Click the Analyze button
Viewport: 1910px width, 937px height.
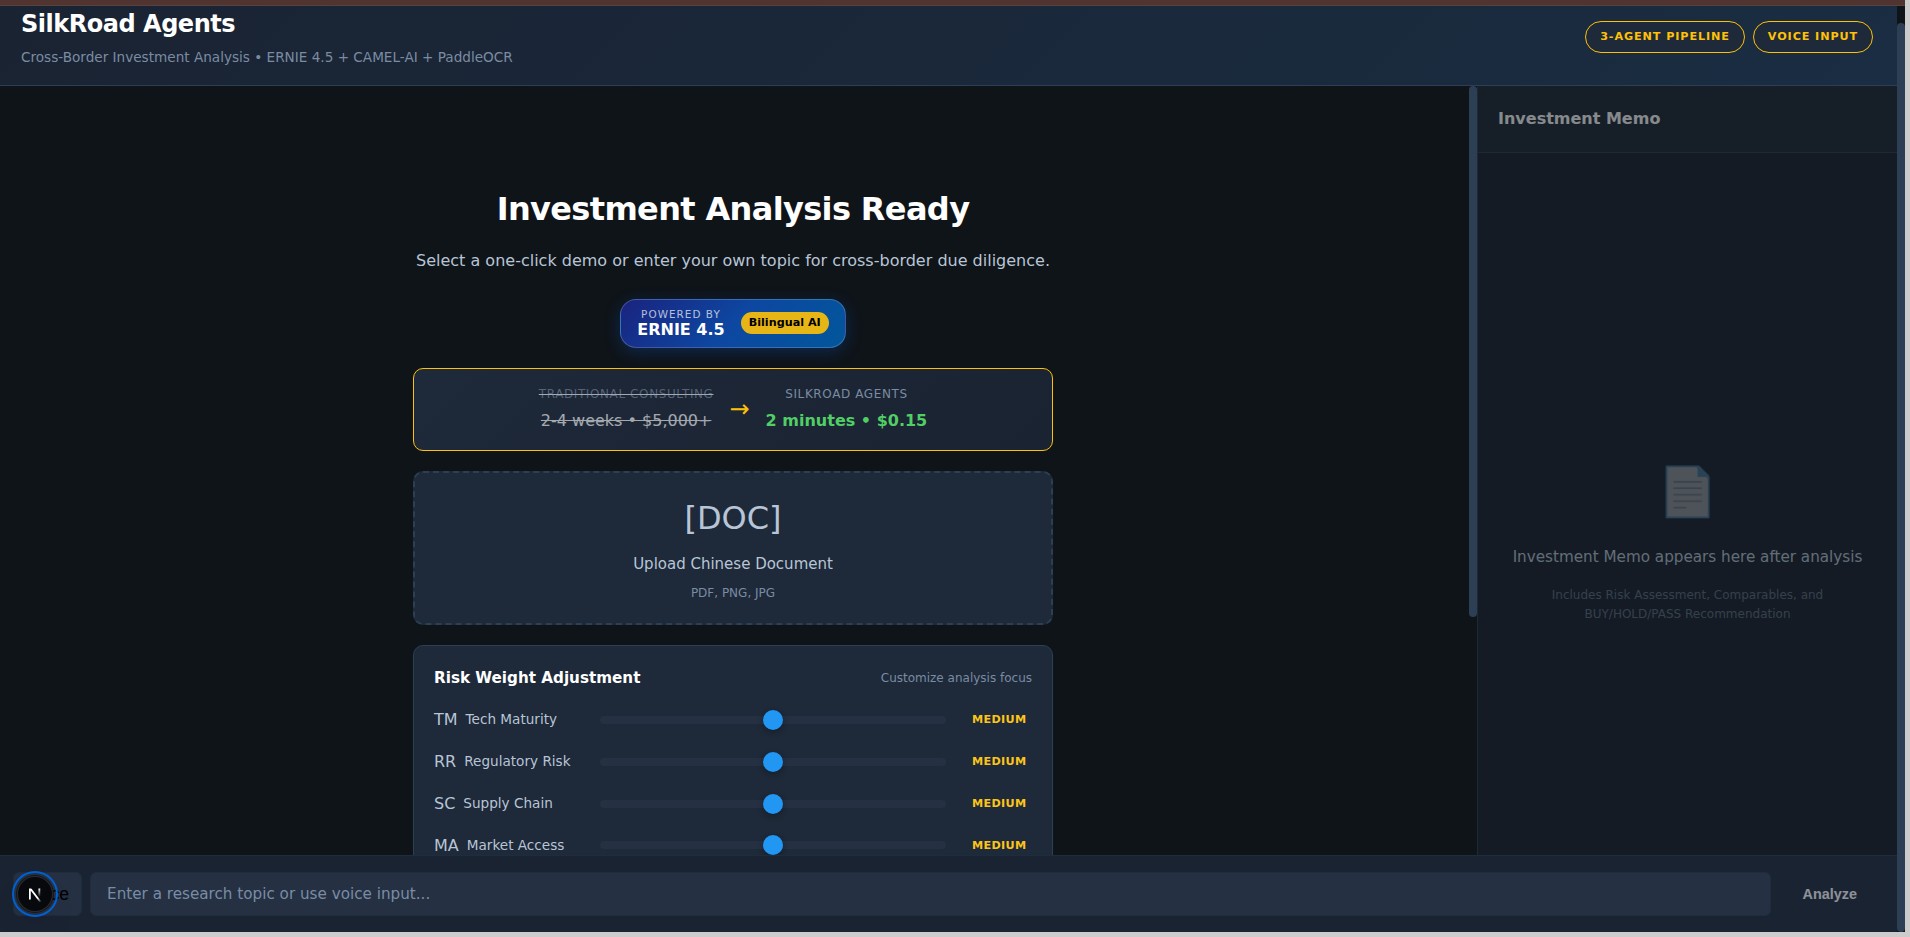(x=1829, y=894)
